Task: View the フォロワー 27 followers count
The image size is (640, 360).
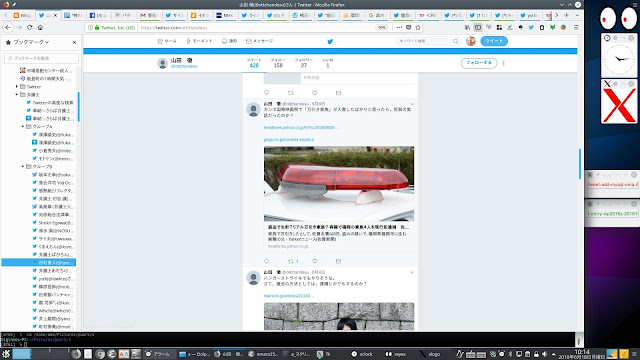Action: 304,63
